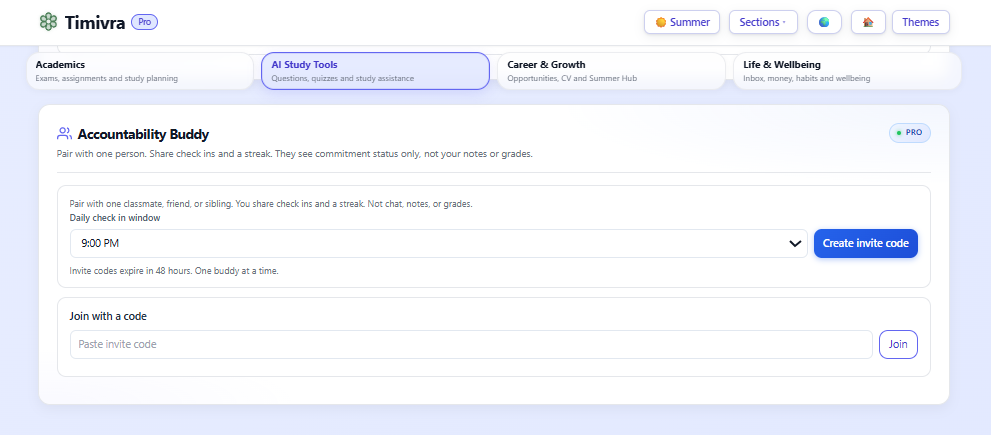Viewport: 991px width, 435px height.
Task: Open the Themes button
Action: (921, 22)
